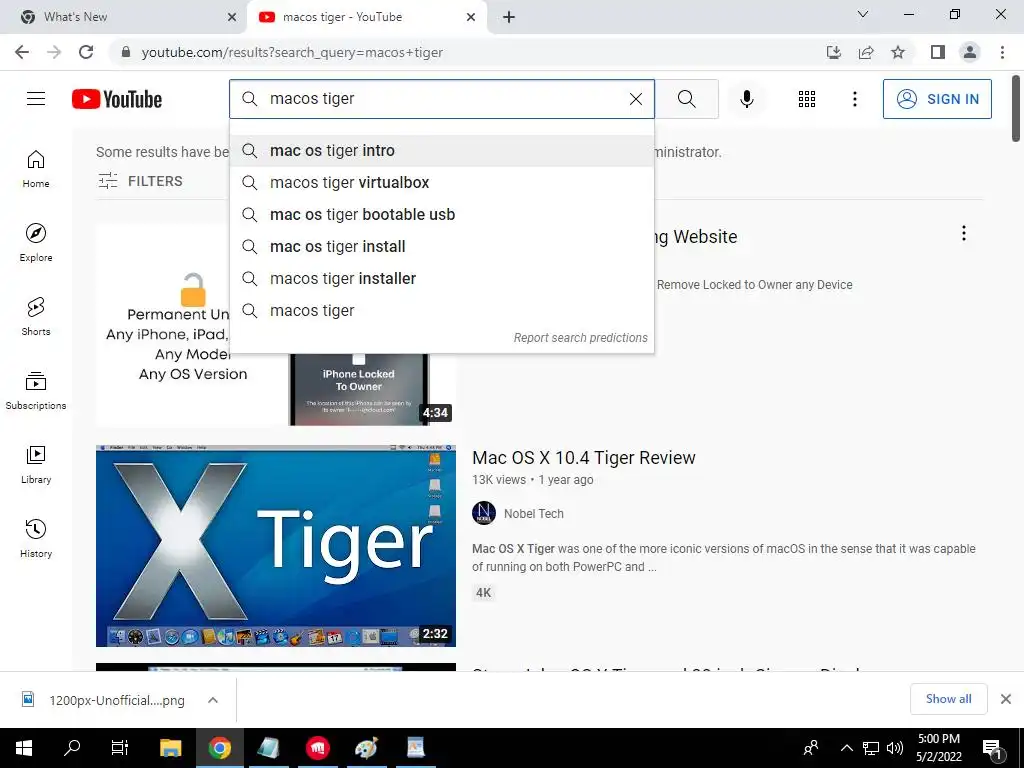Share this page from address bar
This screenshot has width=1024, height=768.
tap(866, 52)
